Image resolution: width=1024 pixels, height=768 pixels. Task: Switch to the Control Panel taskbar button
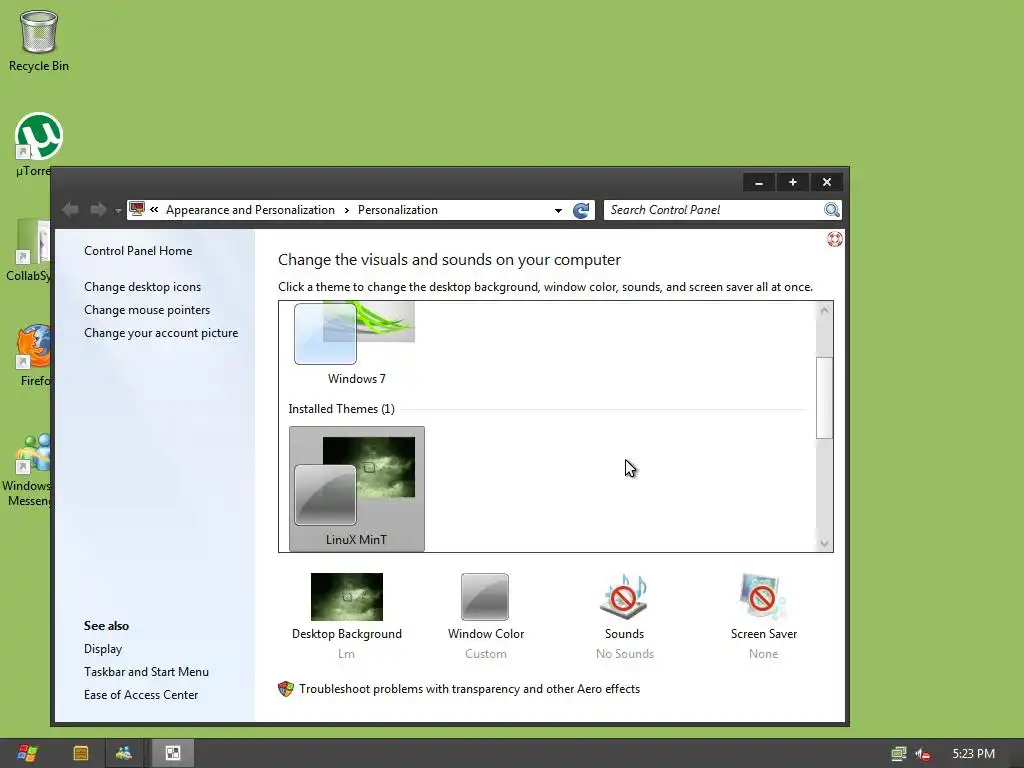tap(172, 753)
